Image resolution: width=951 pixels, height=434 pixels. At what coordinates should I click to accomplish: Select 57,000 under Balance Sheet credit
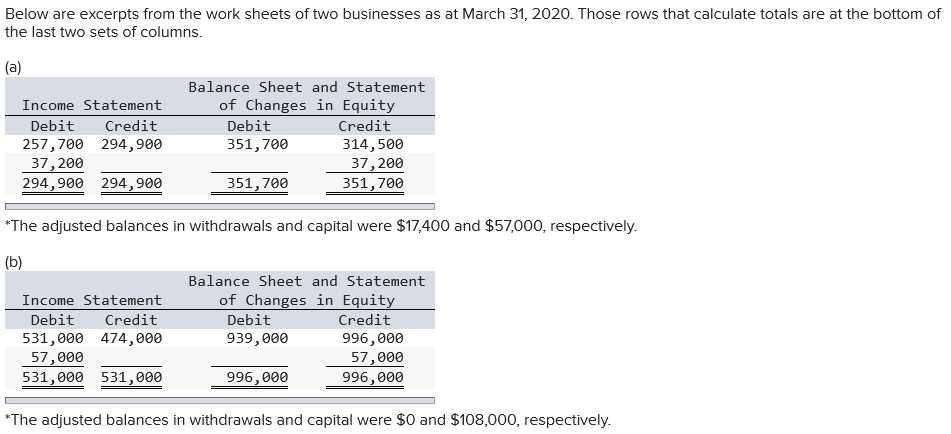tap(377, 357)
